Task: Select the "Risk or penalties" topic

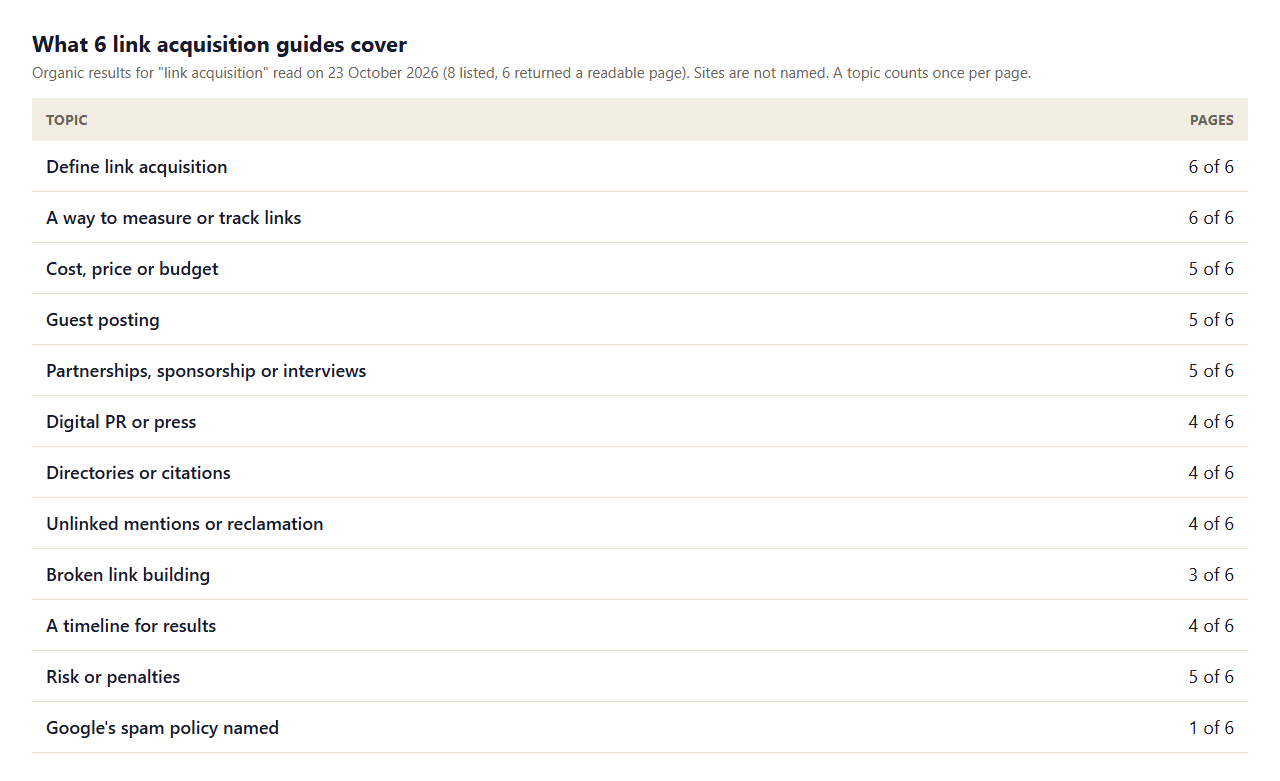Action: coord(113,677)
